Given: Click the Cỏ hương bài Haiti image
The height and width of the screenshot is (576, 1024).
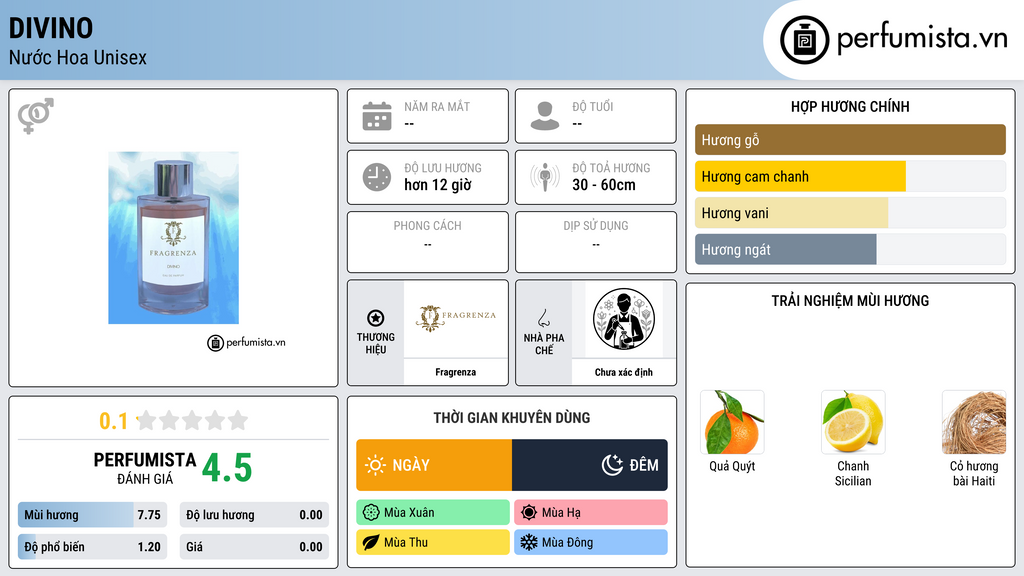Looking at the screenshot, I should (x=974, y=422).
